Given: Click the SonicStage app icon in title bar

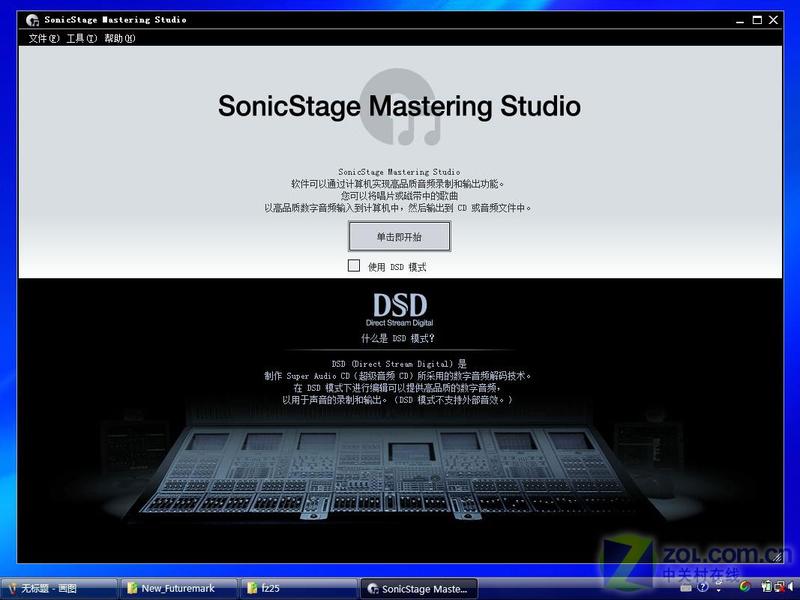Looking at the screenshot, I should [x=33, y=20].
